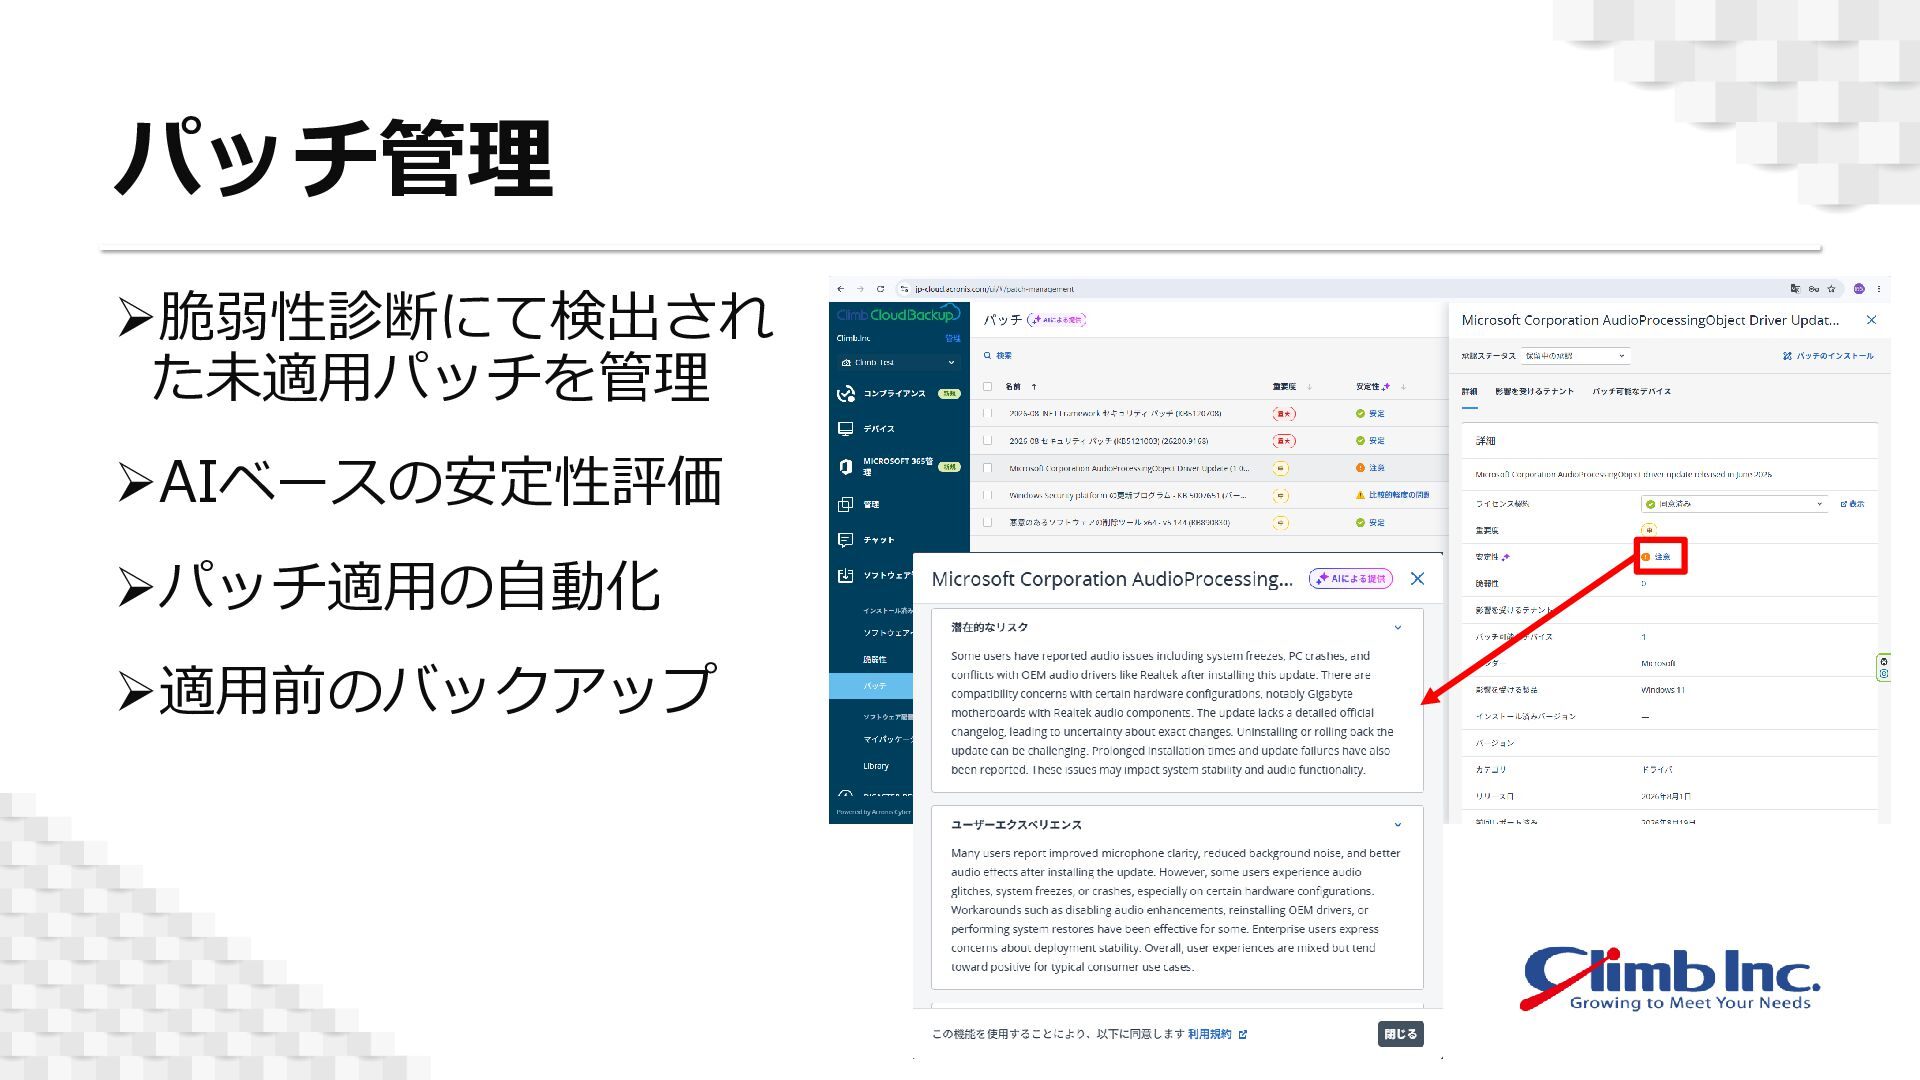The image size is (1920, 1080).
Task: Click the デバイス monitor icon in sidebar
Action: (x=846, y=429)
